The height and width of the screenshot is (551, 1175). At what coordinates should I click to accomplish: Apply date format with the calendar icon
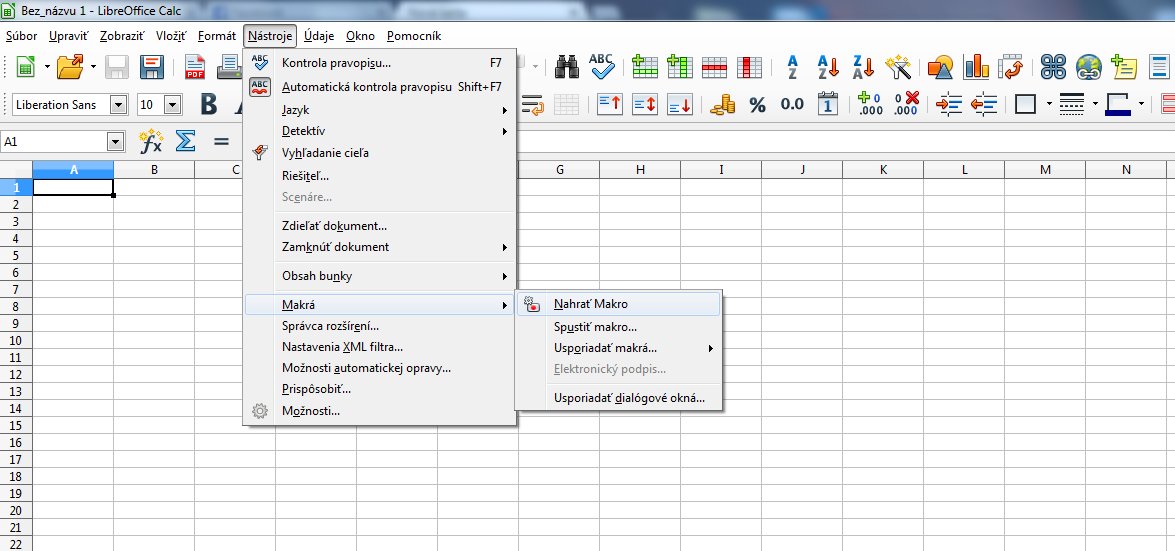click(827, 105)
